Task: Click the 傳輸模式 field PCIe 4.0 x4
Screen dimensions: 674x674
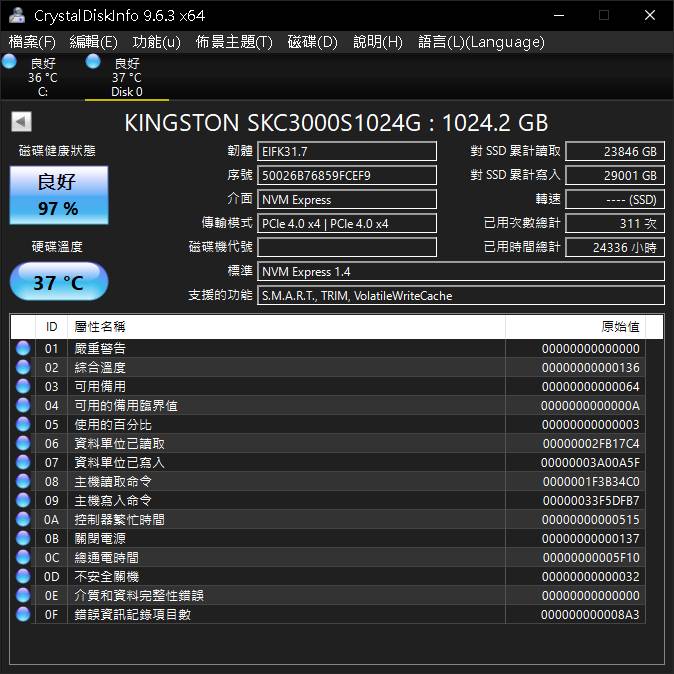Action: point(347,224)
